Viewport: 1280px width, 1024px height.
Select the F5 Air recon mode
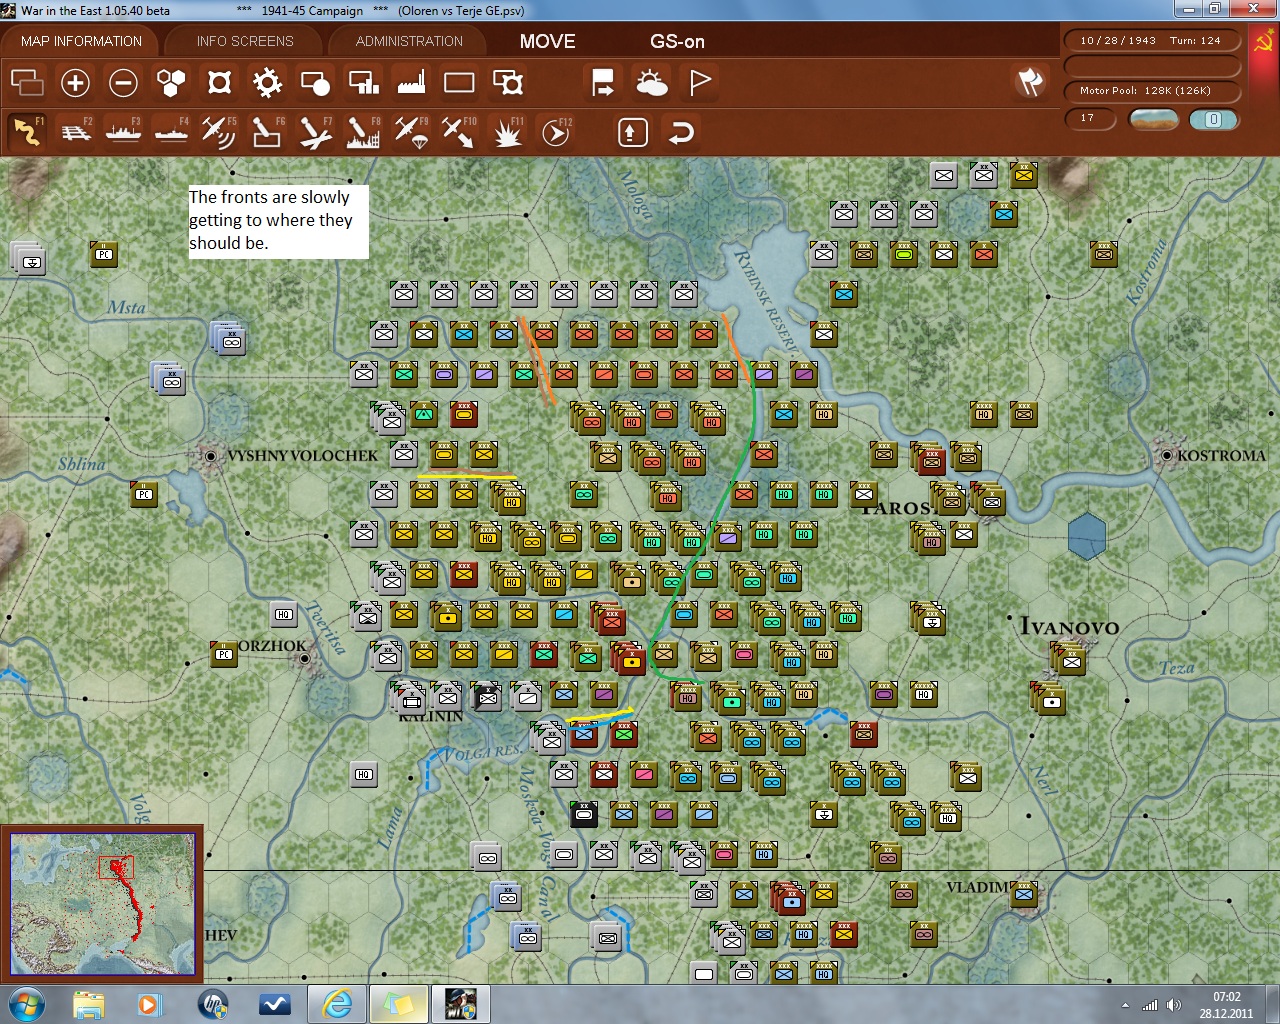218,131
